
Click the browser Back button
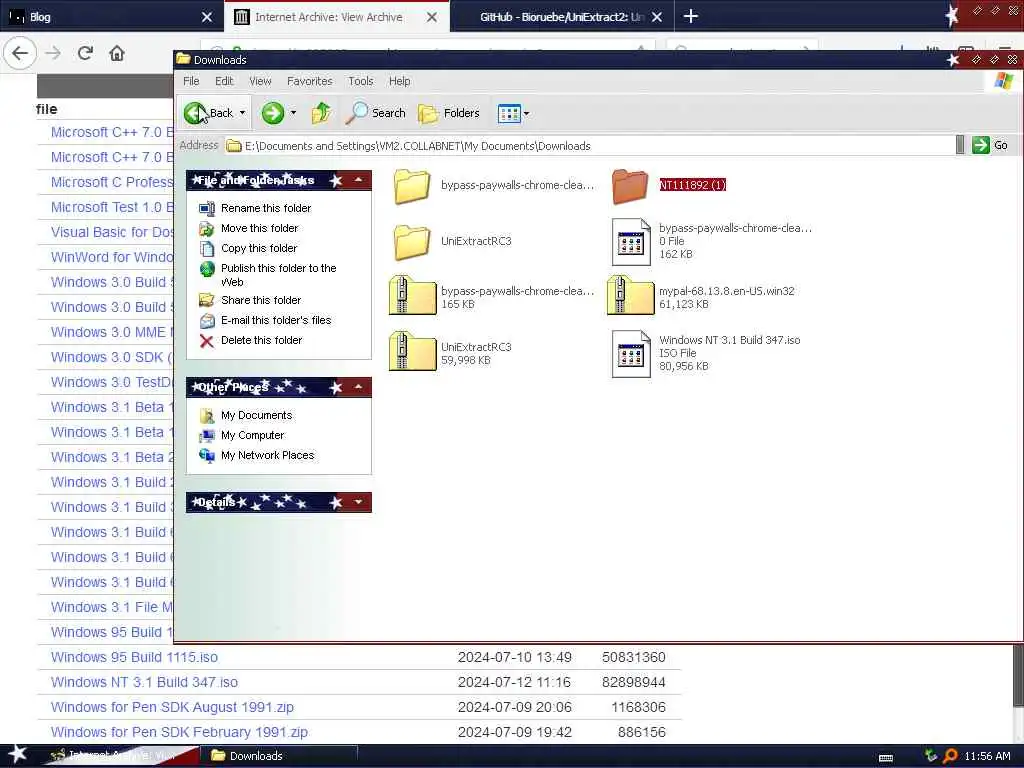20,54
